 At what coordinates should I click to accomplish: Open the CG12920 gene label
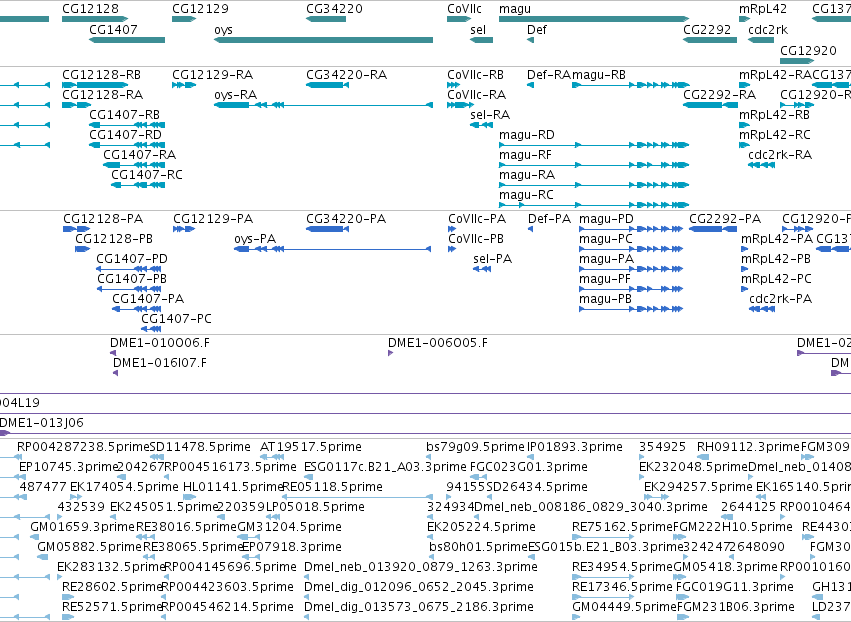(x=808, y=50)
